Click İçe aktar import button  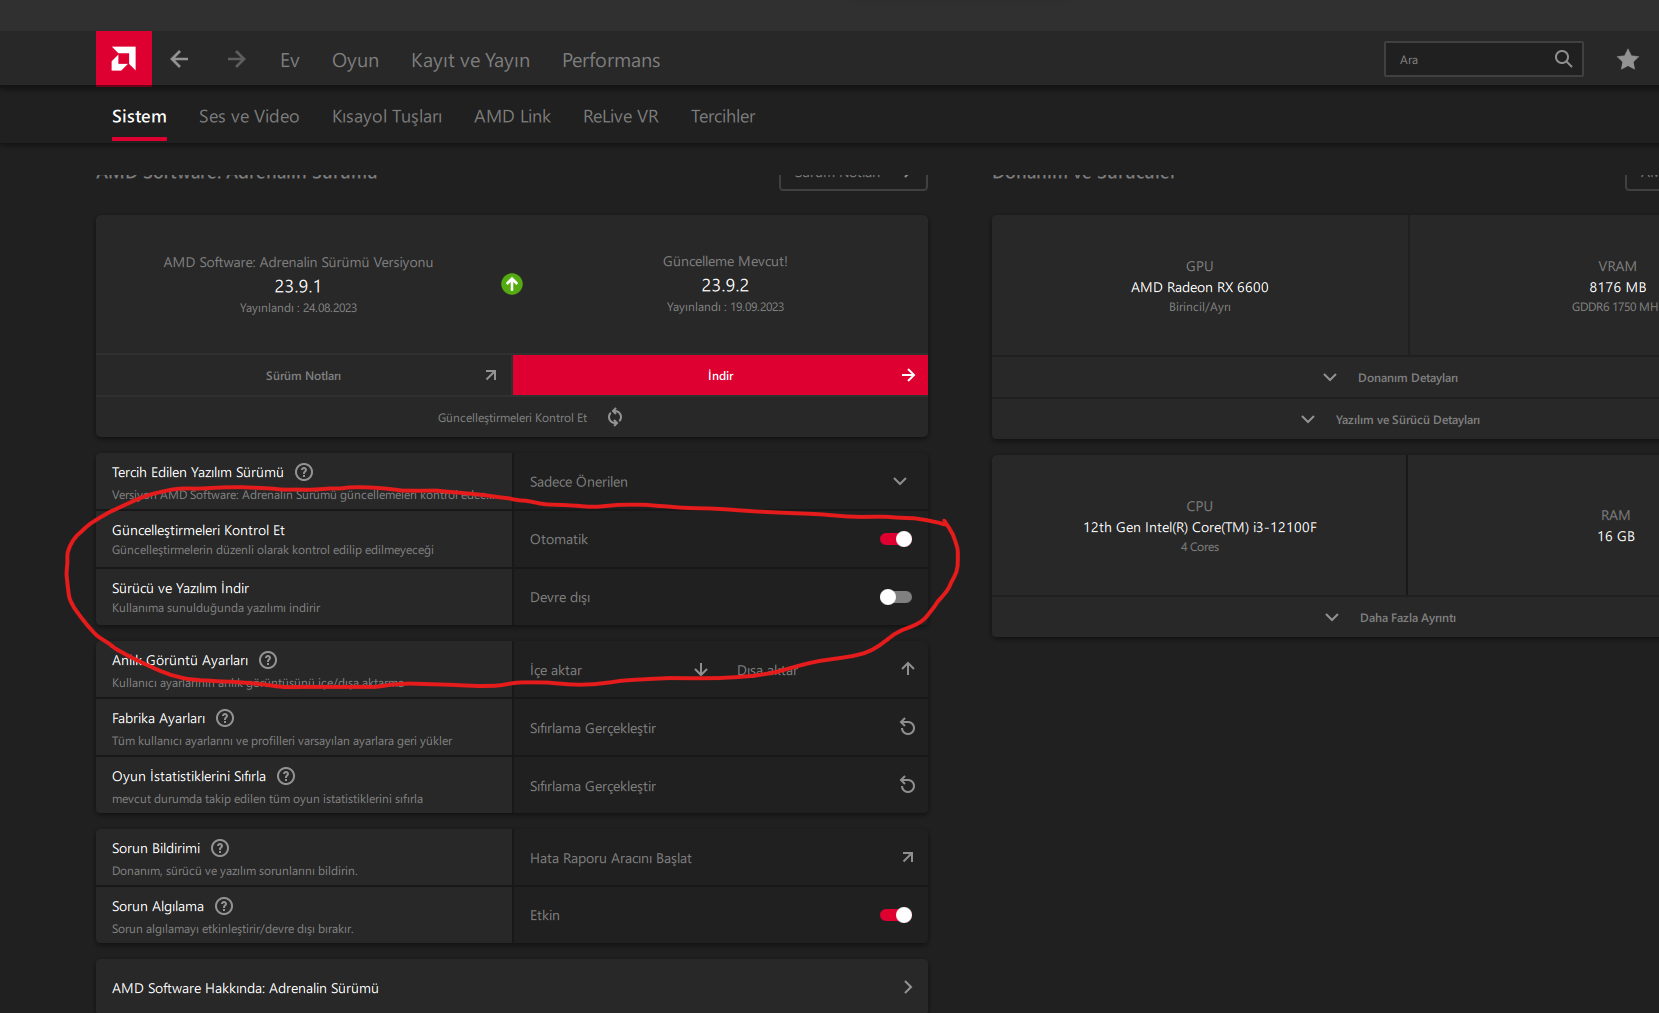pos(618,669)
